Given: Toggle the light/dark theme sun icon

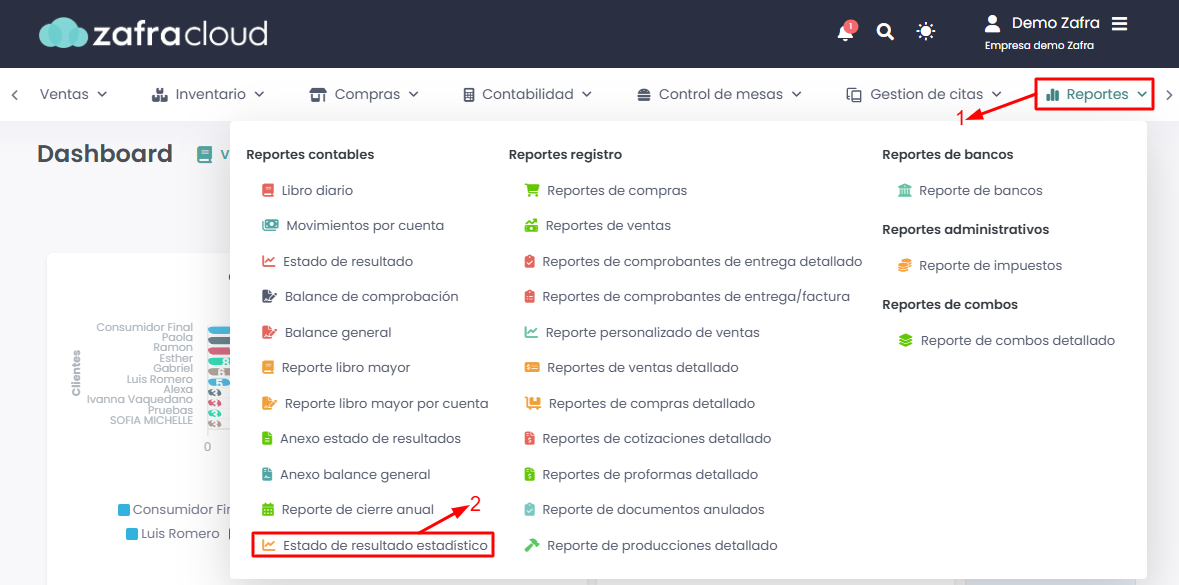Looking at the screenshot, I should coord(926,32).
